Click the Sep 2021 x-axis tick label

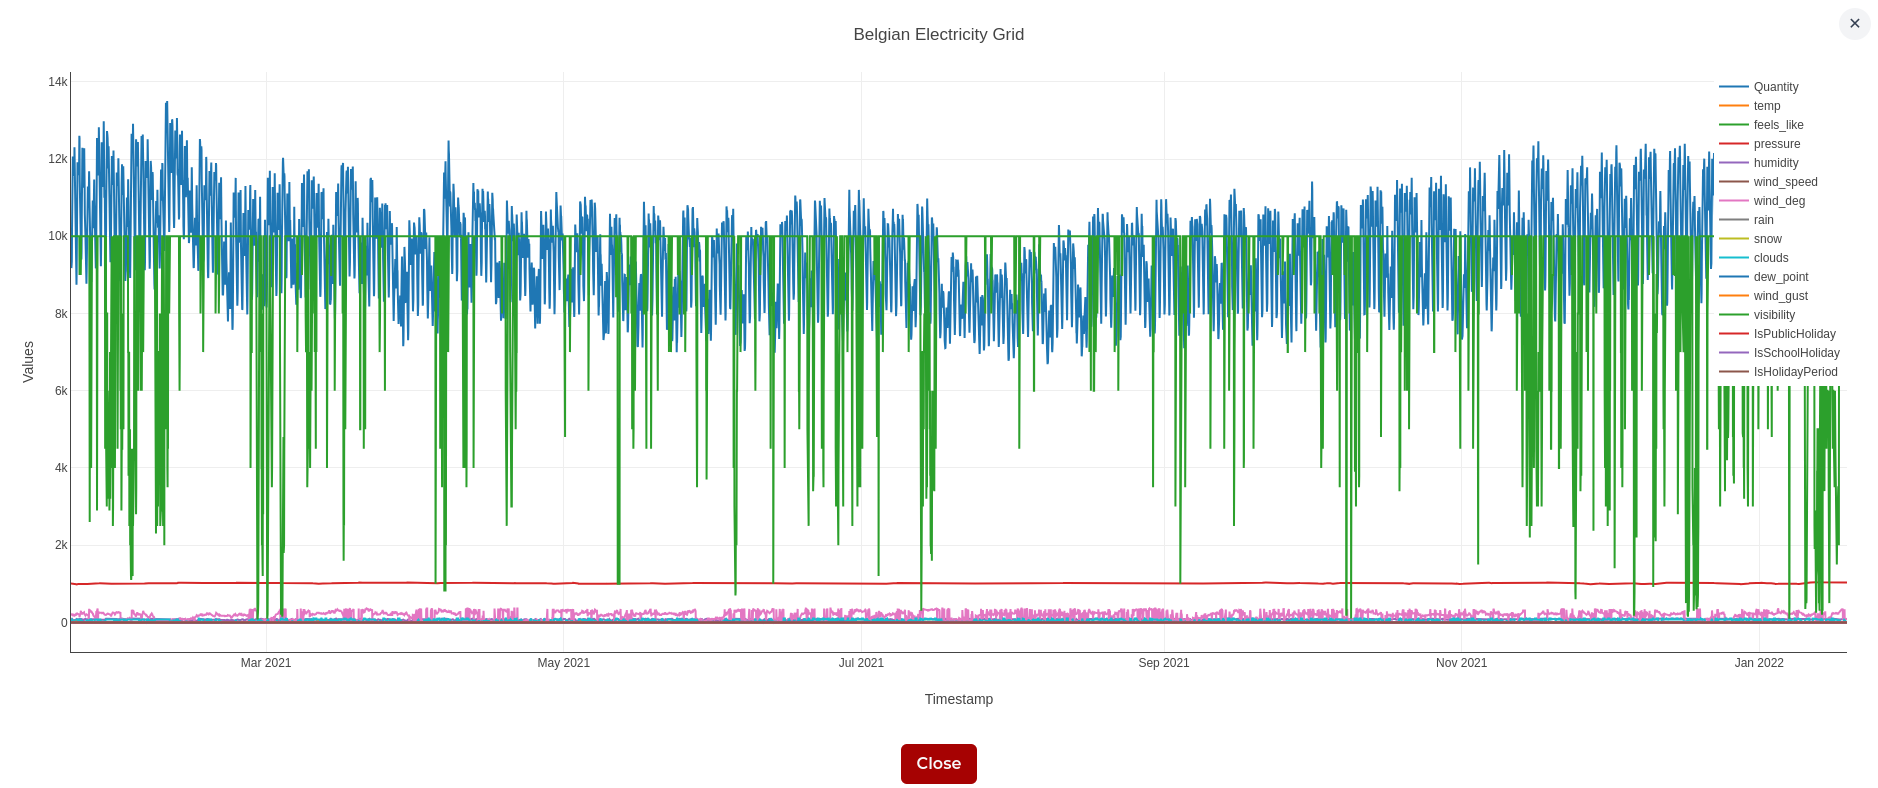click(x=1164, y=663)
